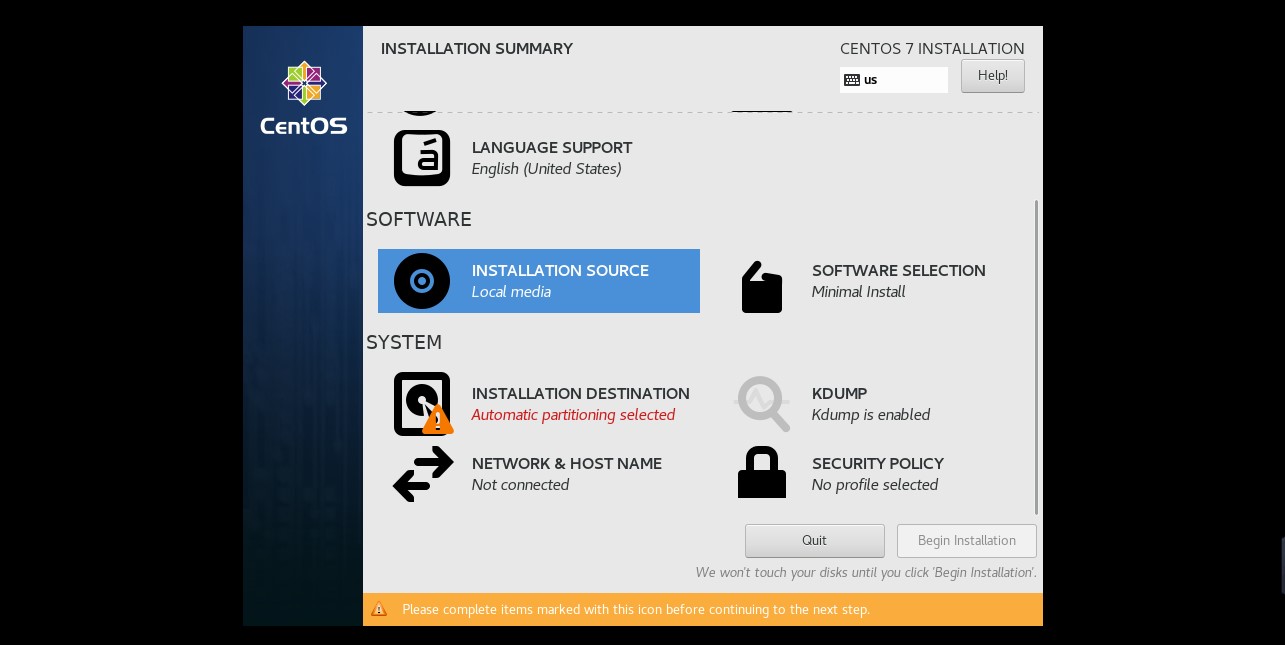Open Kdump magnifier icon
The width and height of the screenshot is (1285, 645).
click(x=763, y=404)
